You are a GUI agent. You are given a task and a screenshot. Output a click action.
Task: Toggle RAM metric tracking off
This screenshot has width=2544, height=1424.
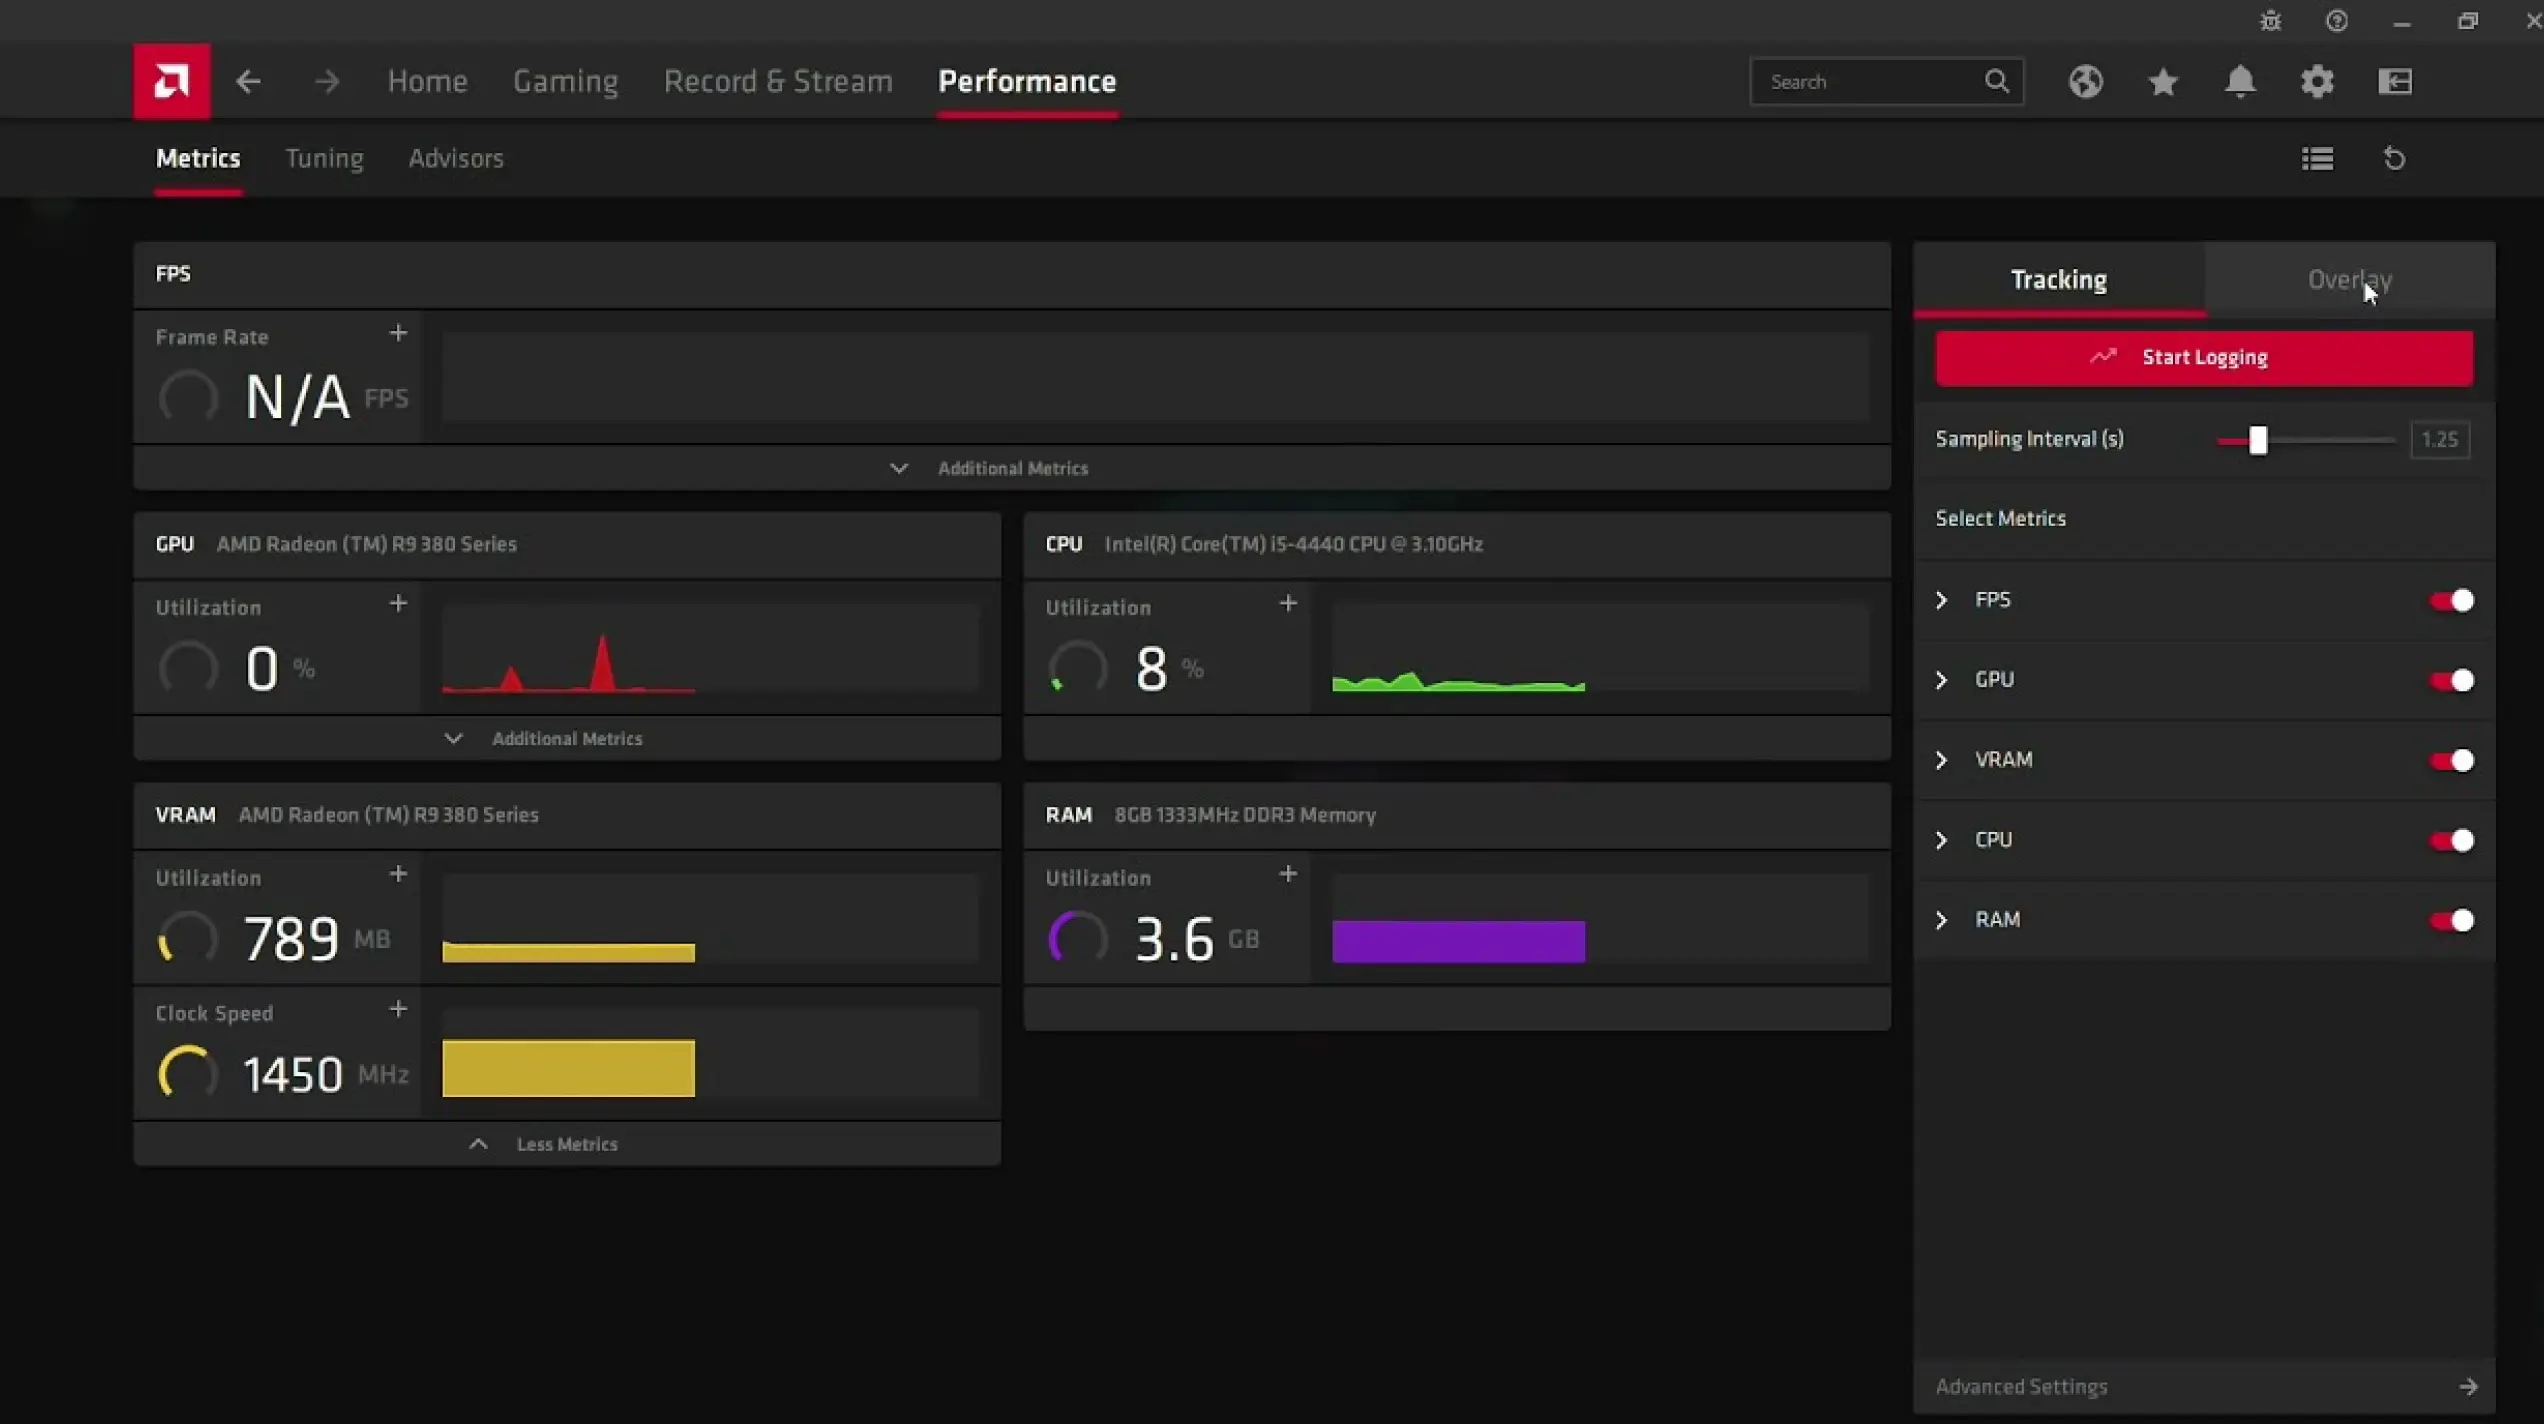coord(2451,920)
